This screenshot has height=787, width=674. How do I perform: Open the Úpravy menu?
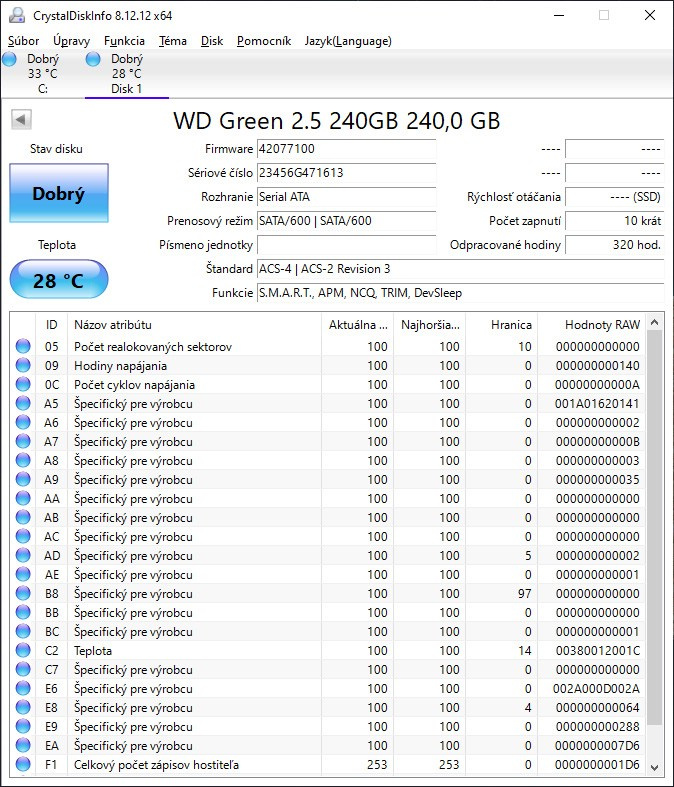pyautogui.click(x=72, y=41)
